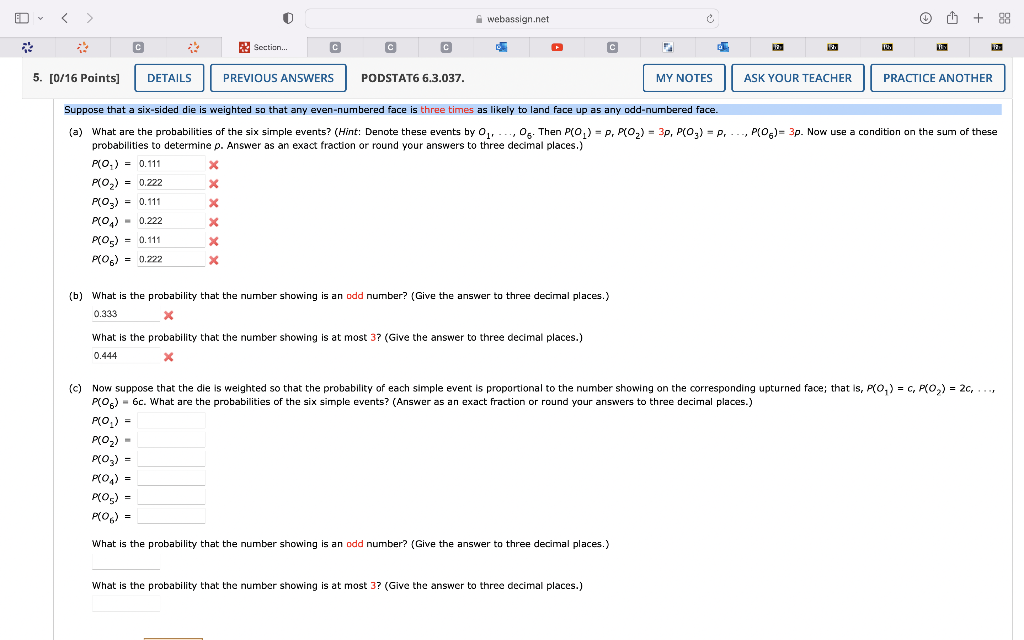The width and height of the screenshot is (1024, 640).
Task: Click the empty part (c) P(O3) field
Action: pyautogui.click(x=171, y=458)
